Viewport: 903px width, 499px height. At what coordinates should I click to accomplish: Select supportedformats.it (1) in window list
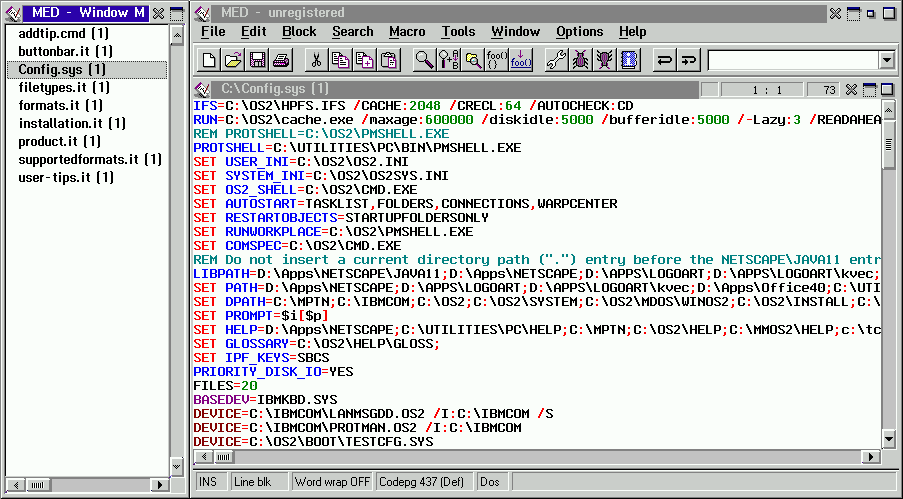pos(90,159)
